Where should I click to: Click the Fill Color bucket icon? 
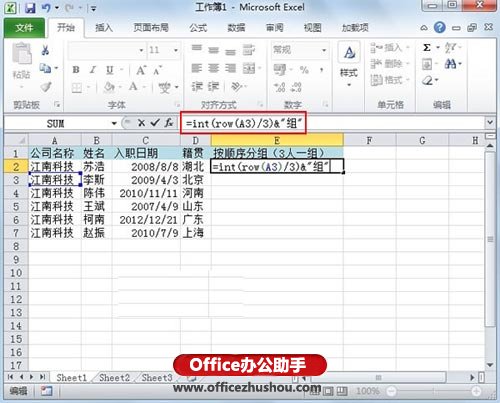tap(109, 87)
